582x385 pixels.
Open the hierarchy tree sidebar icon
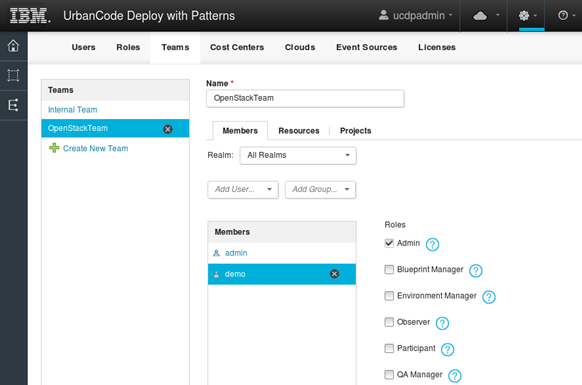point(13,105)
